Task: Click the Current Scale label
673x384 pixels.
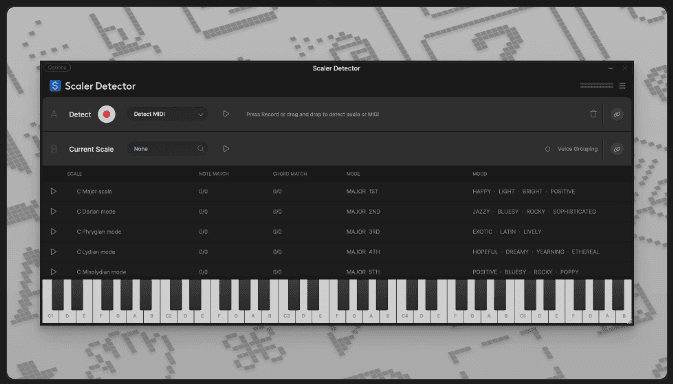Action: pyautogui.click(x=91, y=149)
